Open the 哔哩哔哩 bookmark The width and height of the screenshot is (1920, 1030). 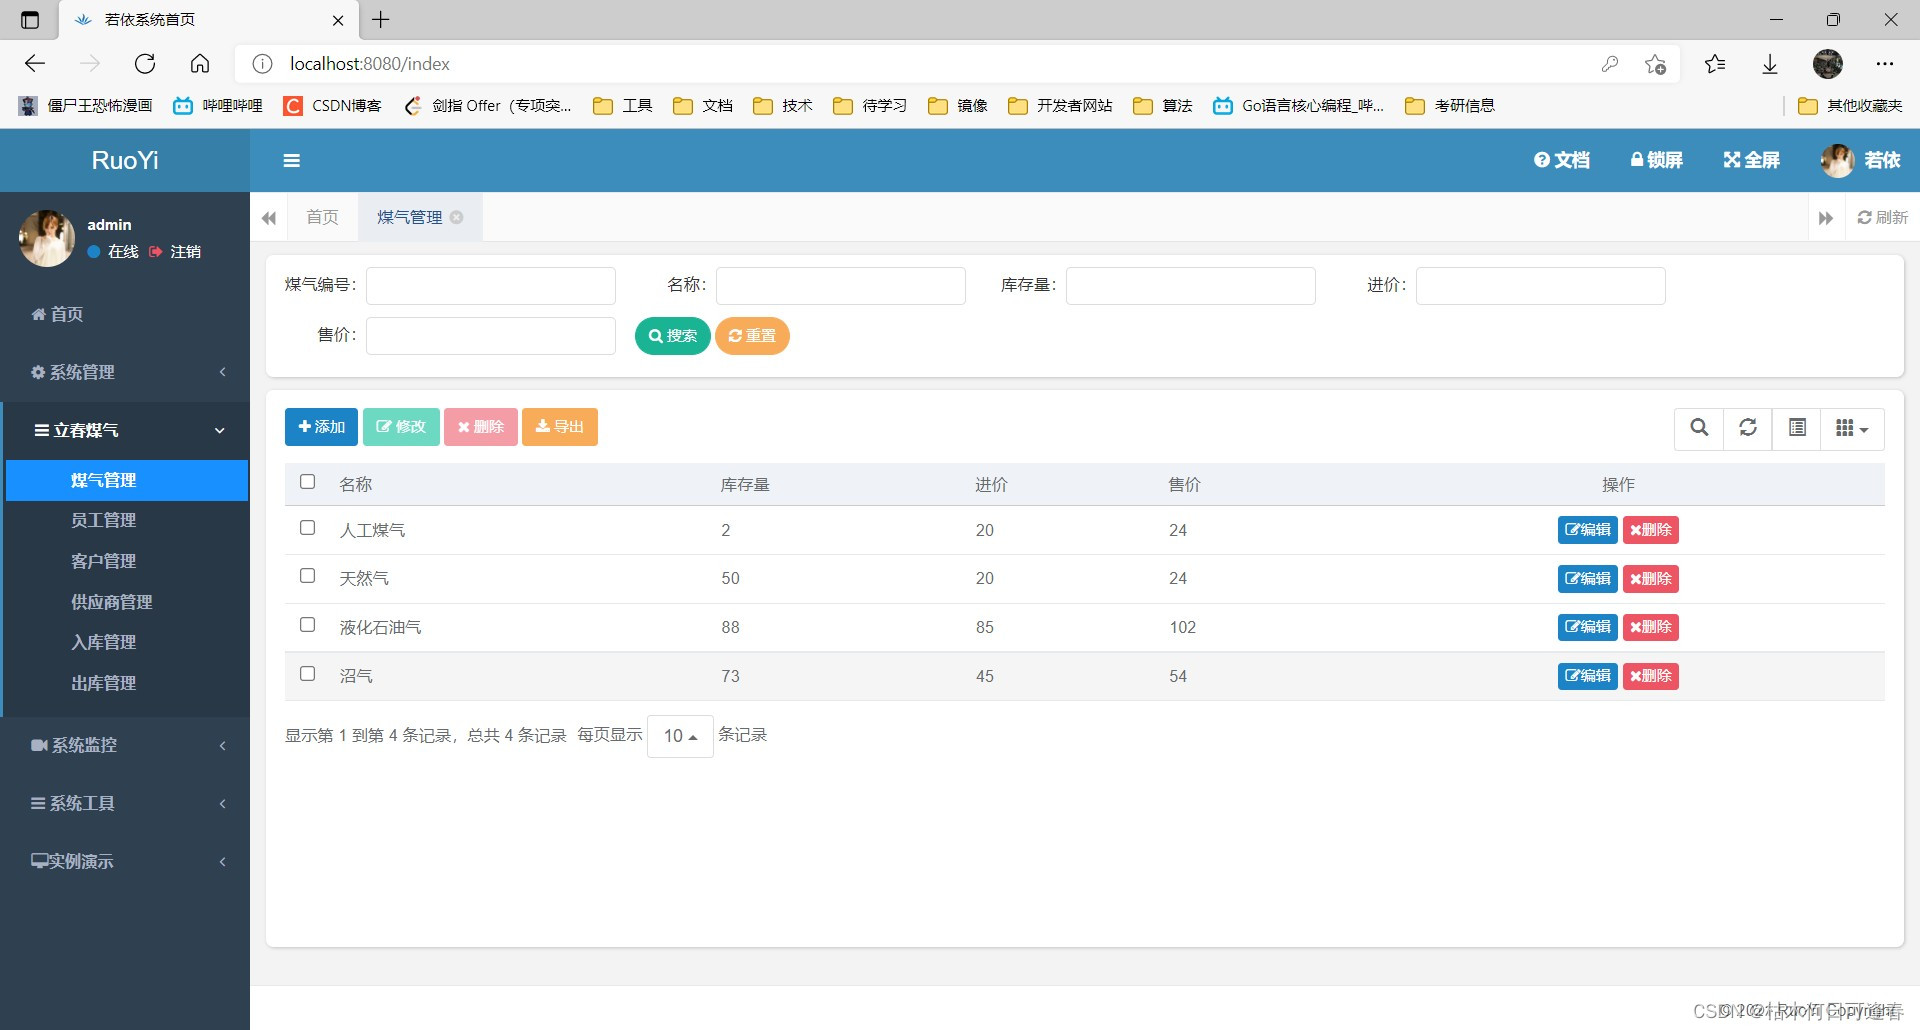(218, 106)
